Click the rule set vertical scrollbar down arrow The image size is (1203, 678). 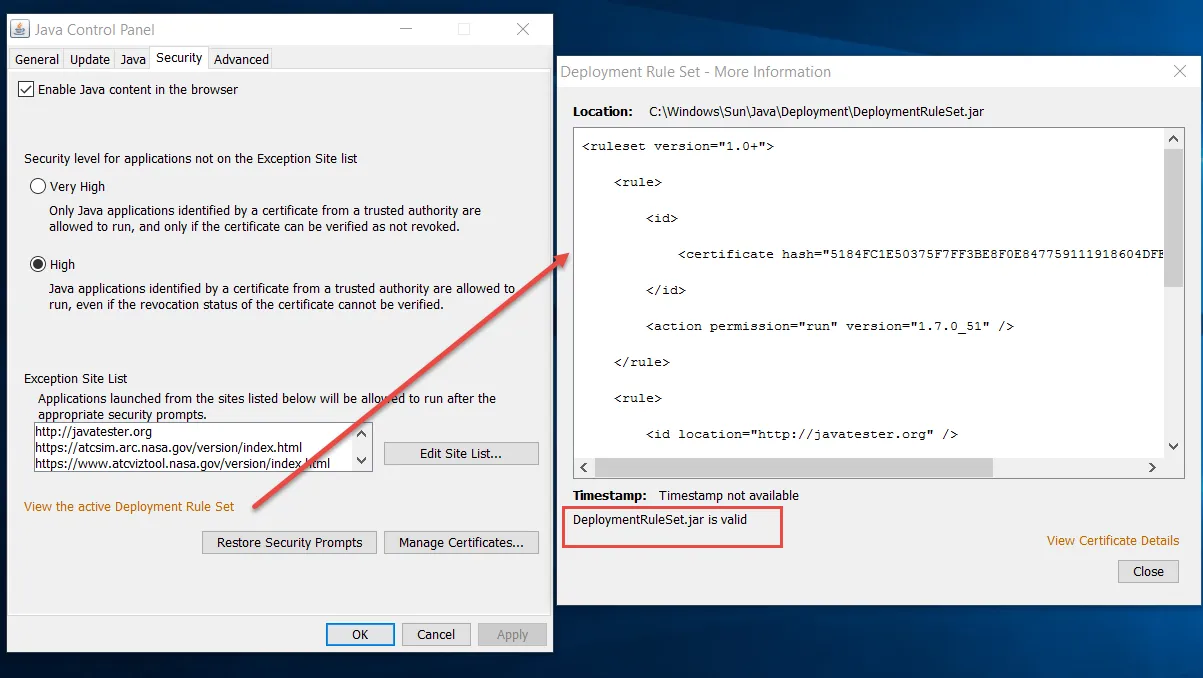(1174, 447)
